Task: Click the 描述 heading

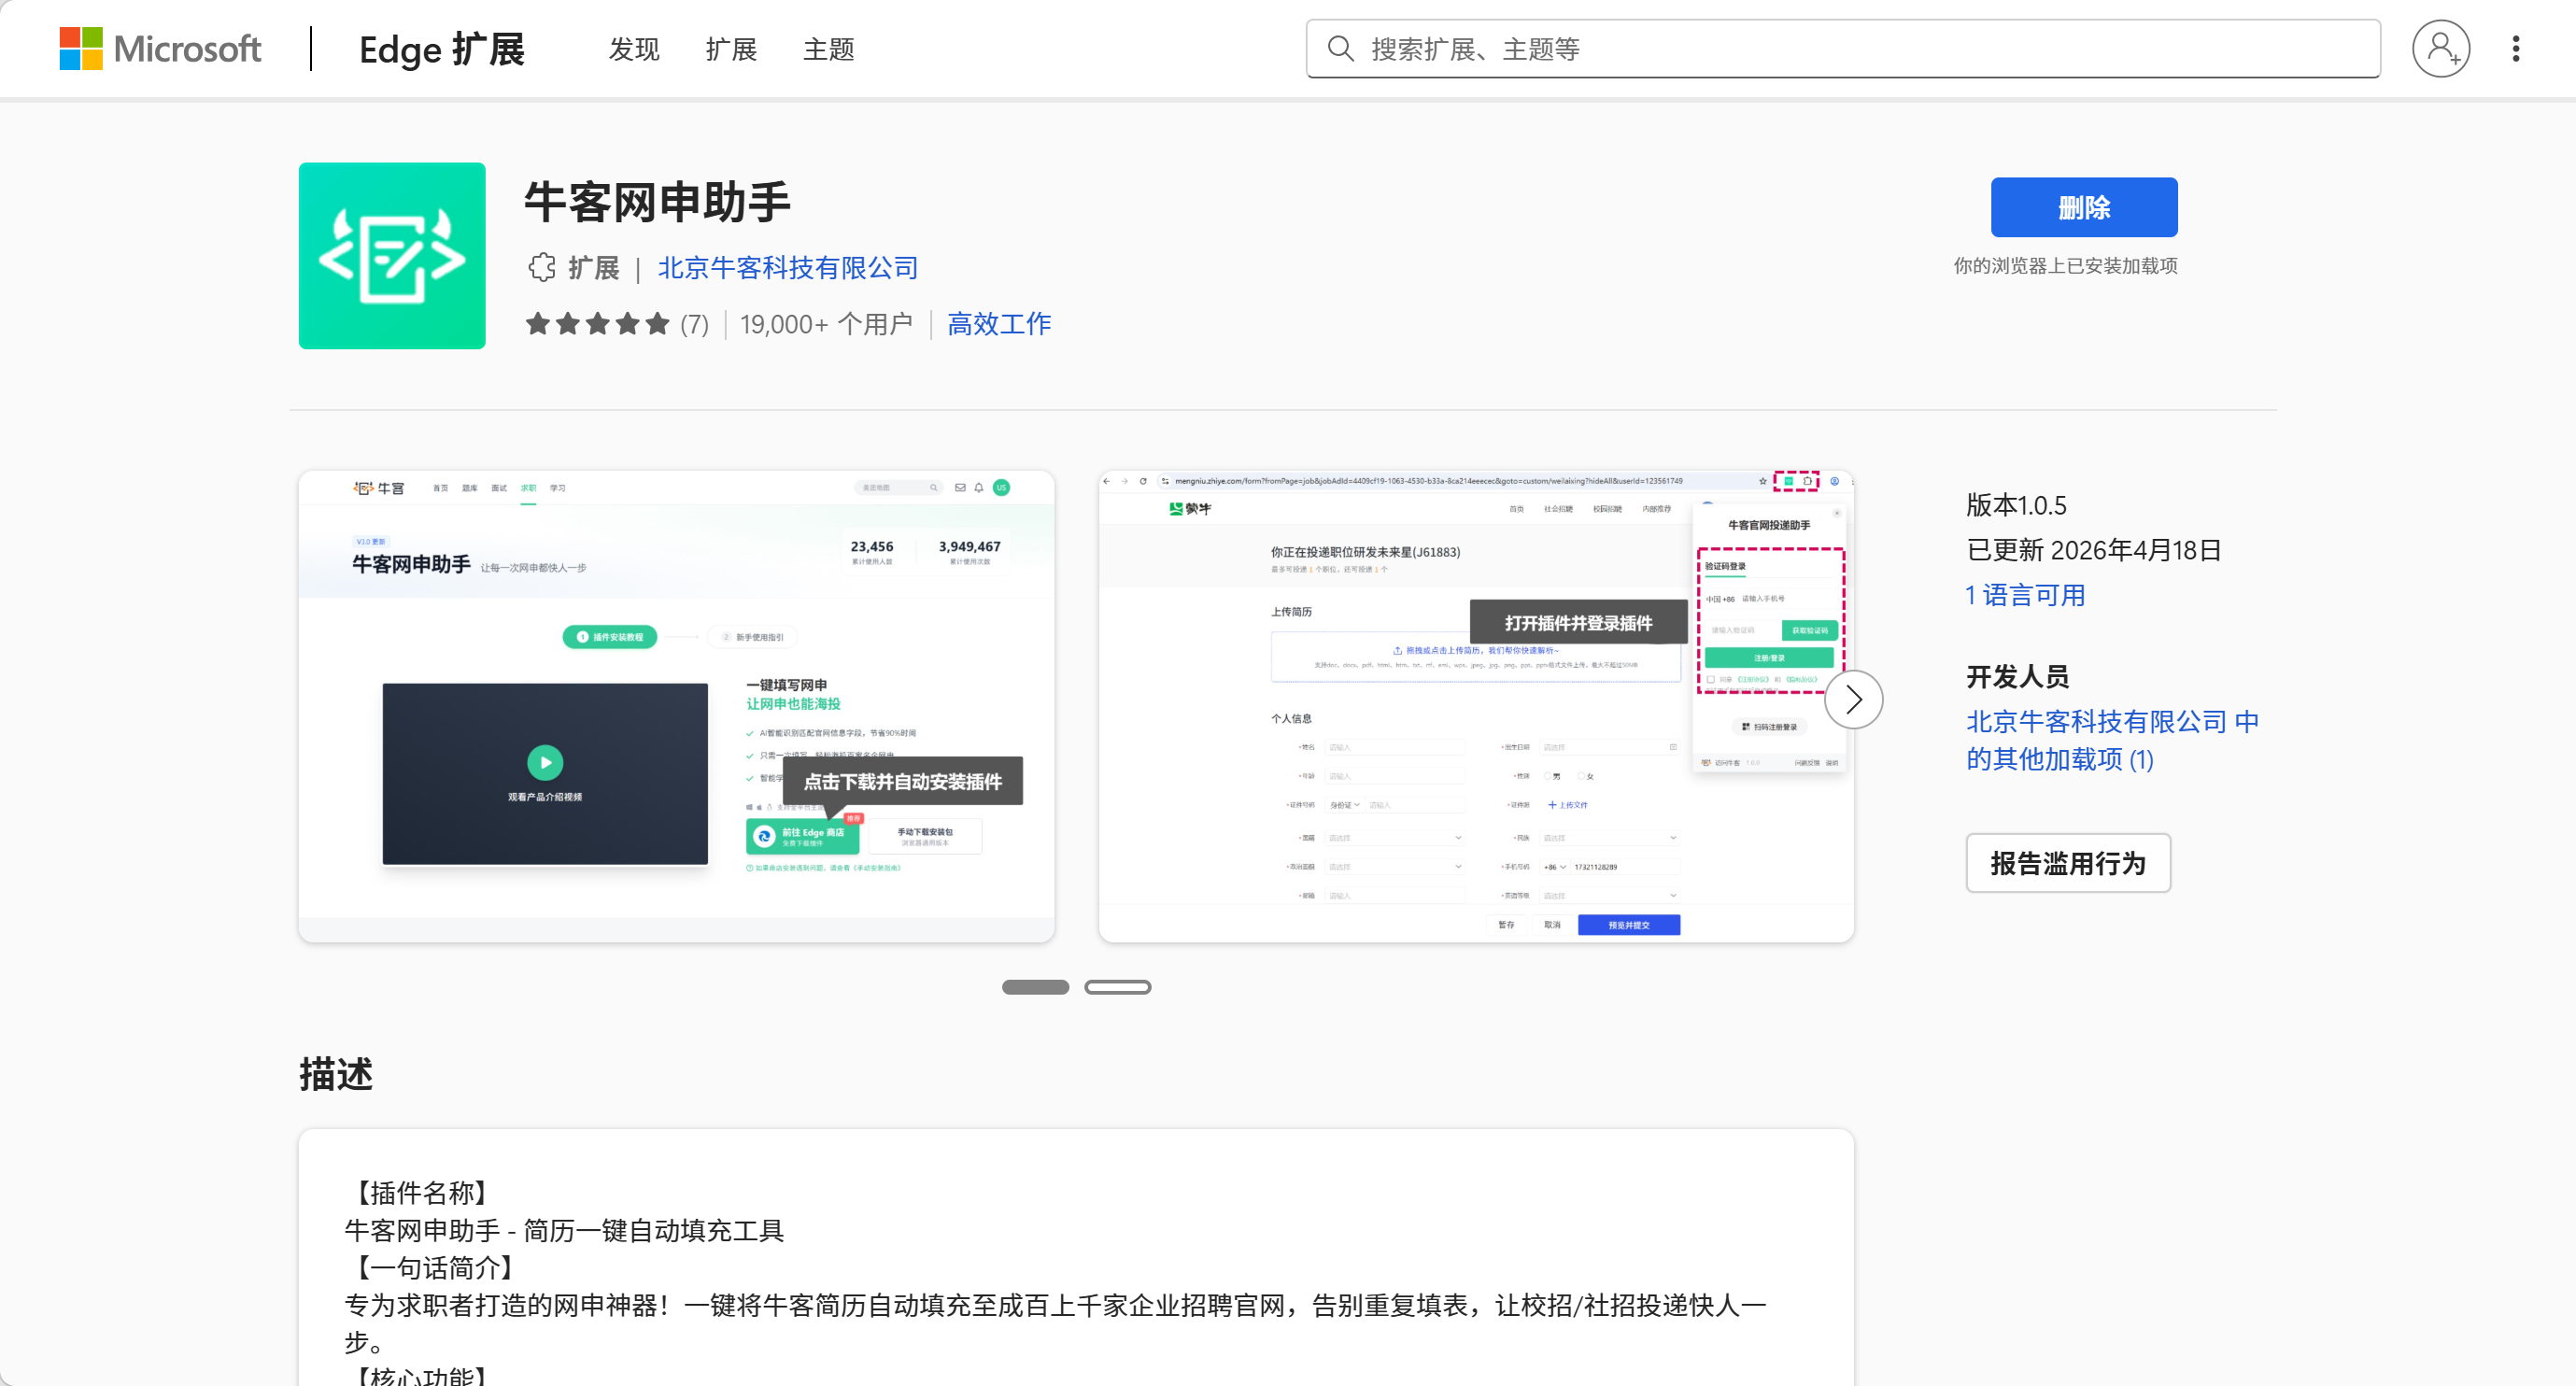Action: pyautogui.click(x=335, y=1074)
